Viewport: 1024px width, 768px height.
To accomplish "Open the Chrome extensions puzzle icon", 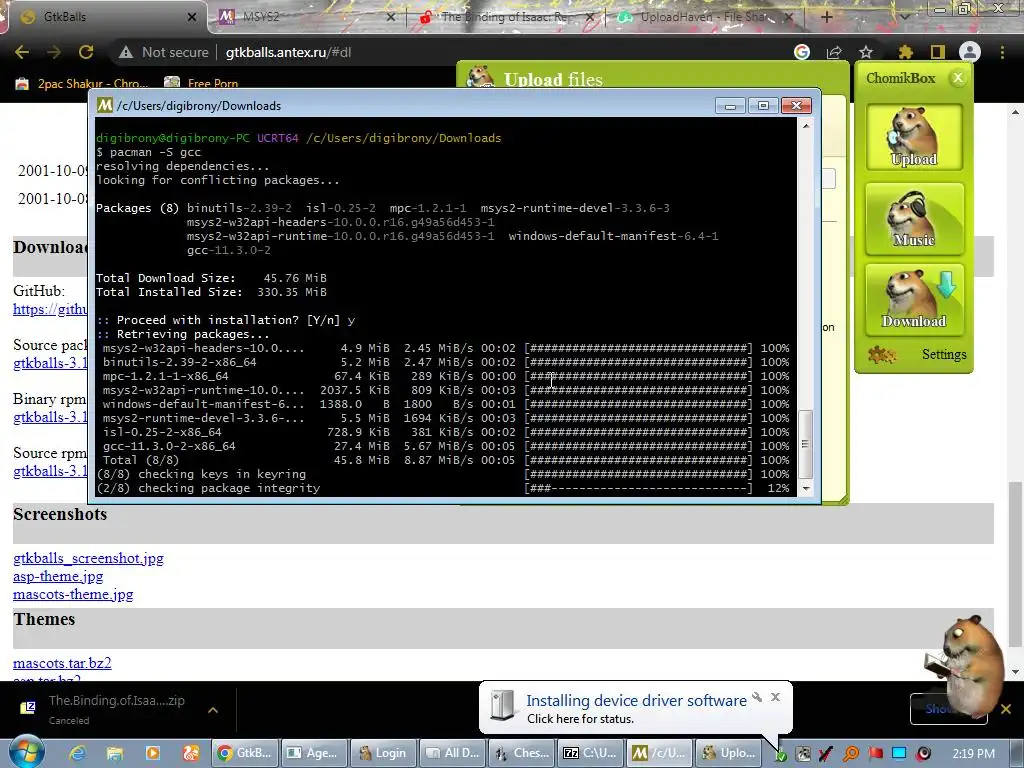I will (906, 52).
